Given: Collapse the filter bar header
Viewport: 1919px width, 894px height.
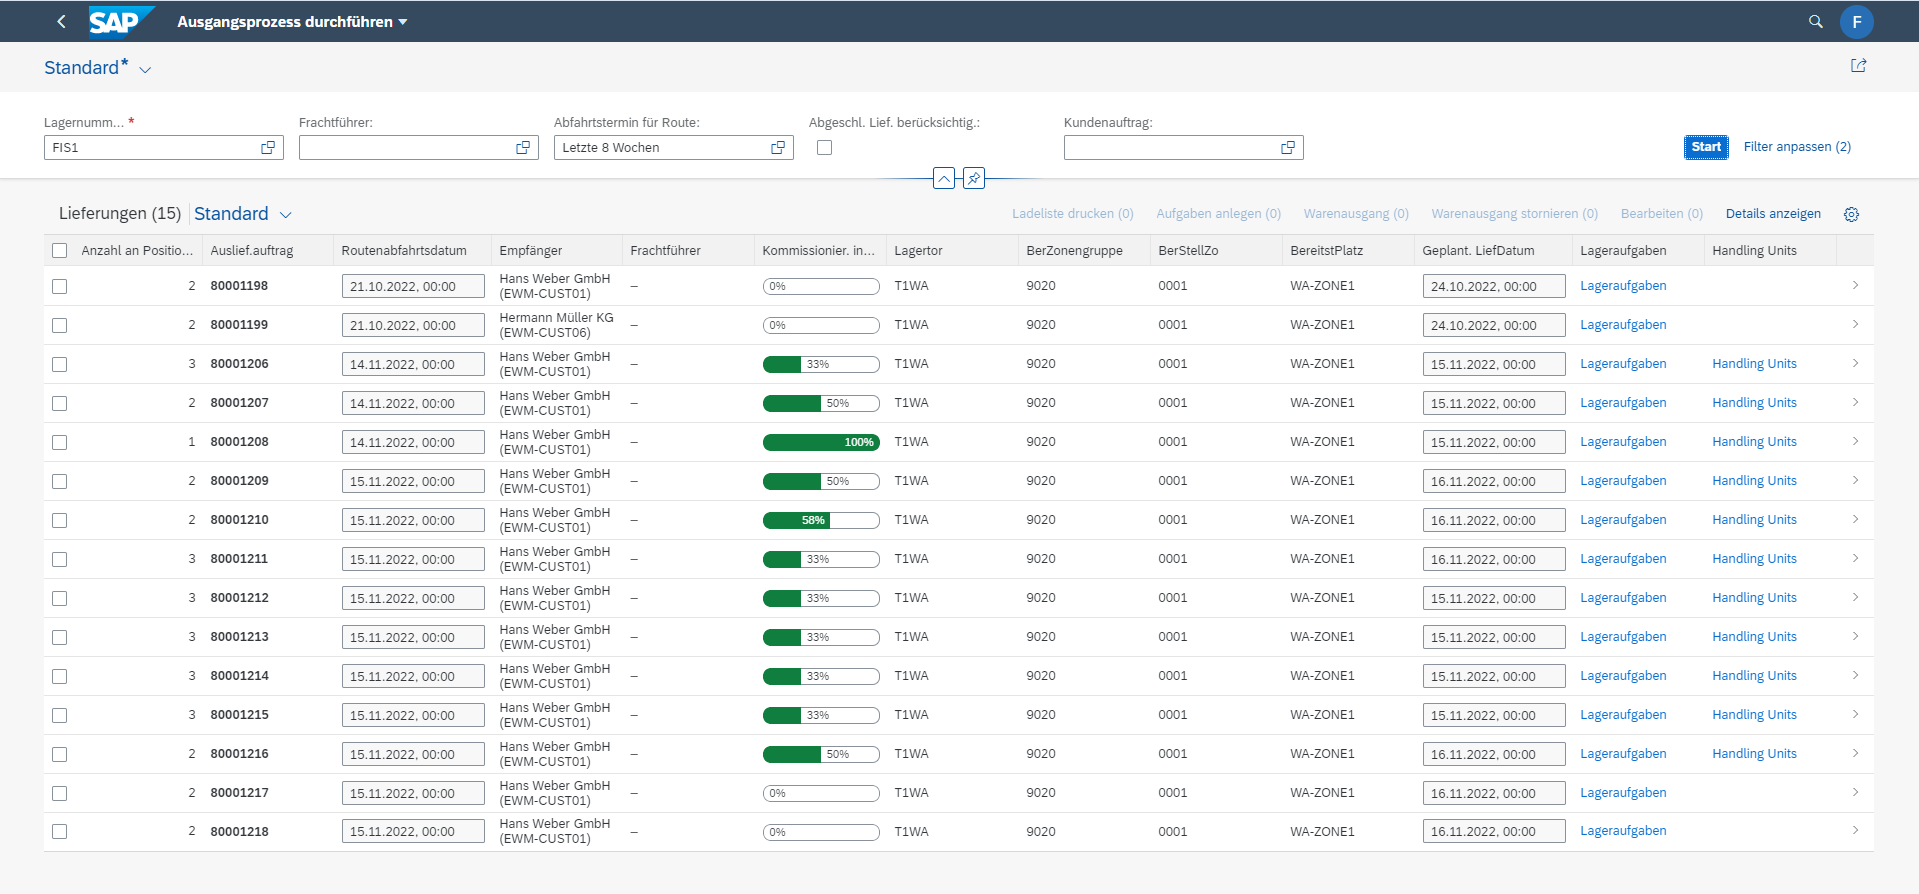Looking at the screenshot, I should pos(944,178).
